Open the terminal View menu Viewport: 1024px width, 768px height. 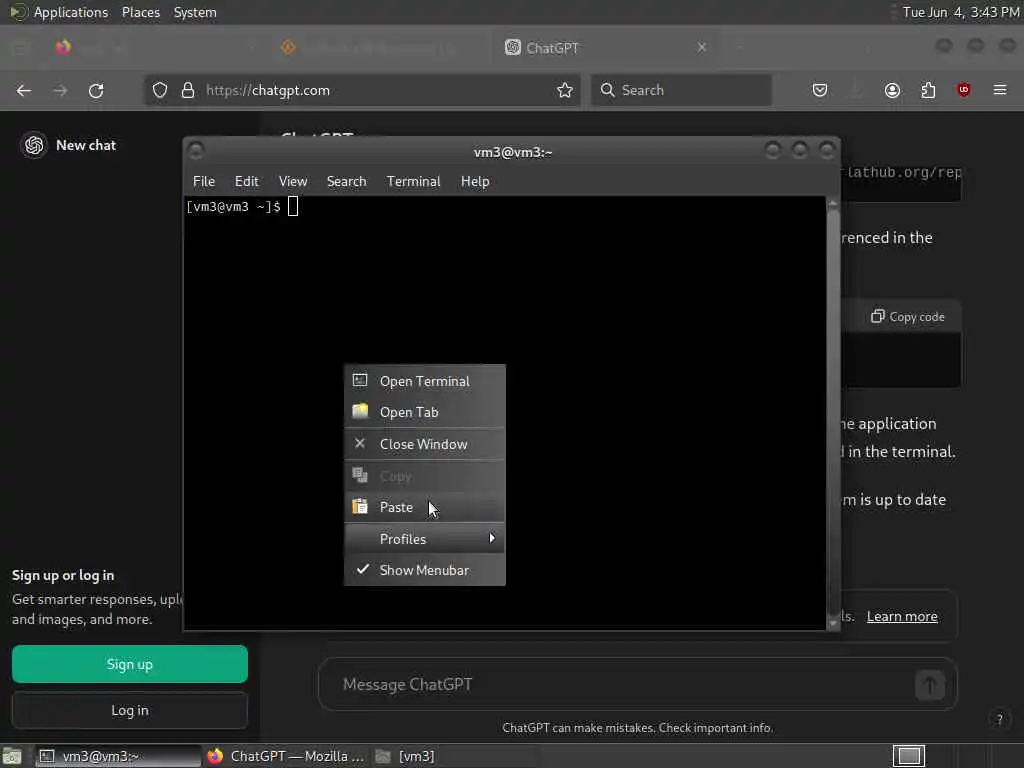click(x=293, y=182)
